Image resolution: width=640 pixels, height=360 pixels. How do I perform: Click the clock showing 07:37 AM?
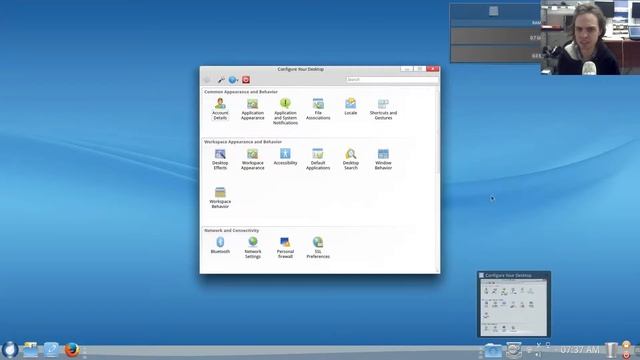[580, 350]
